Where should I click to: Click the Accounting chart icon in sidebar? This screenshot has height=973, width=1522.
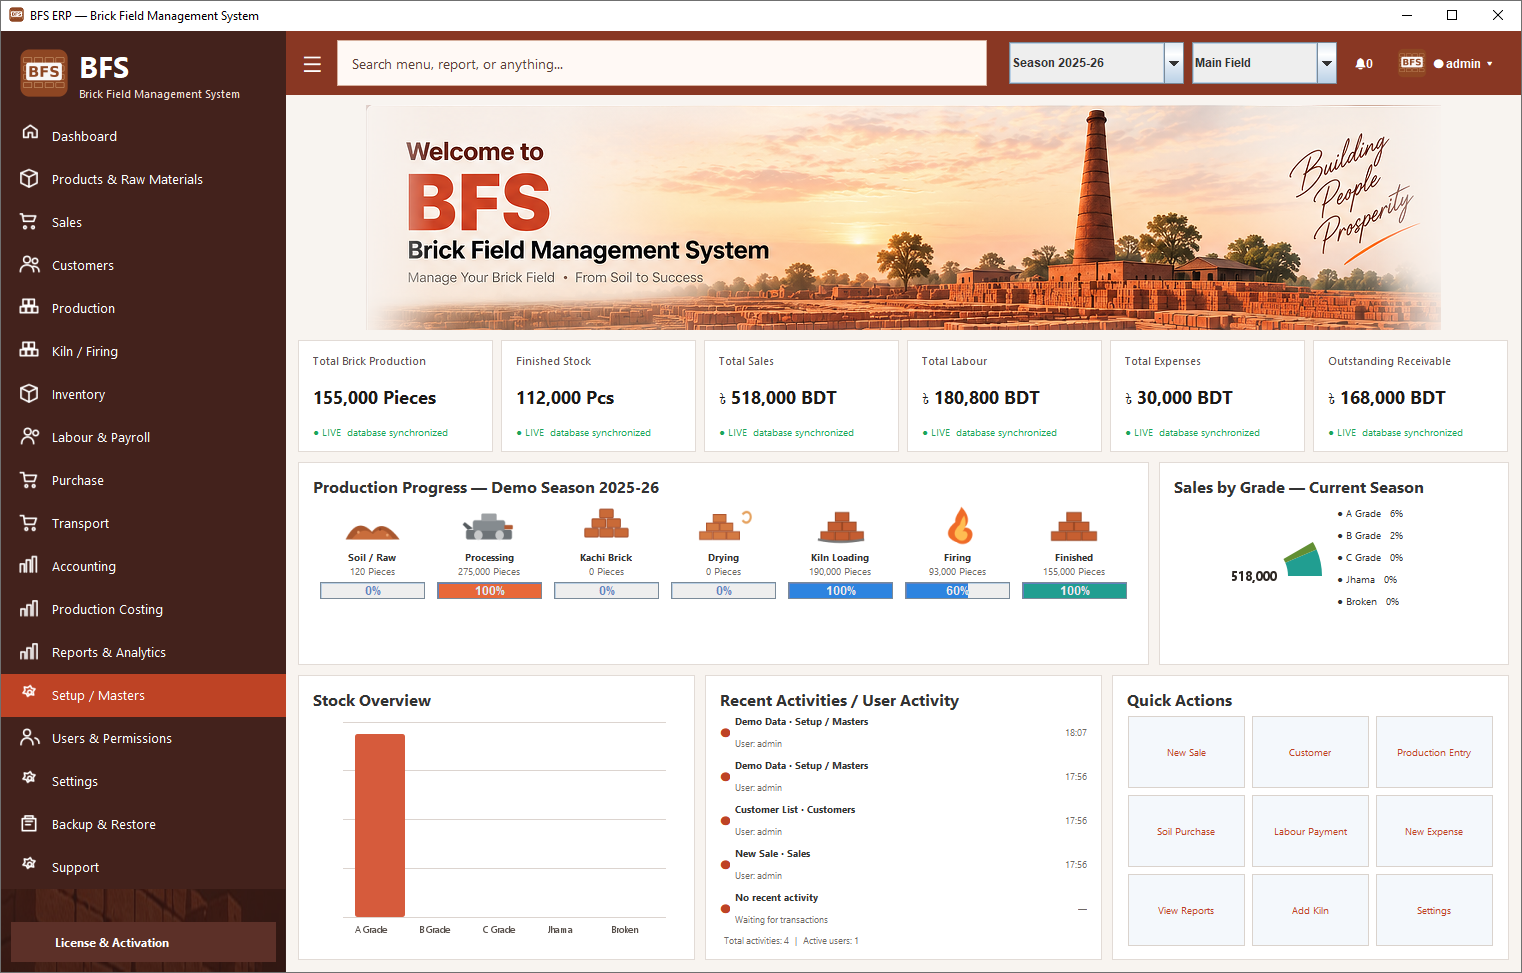(30, 566)
